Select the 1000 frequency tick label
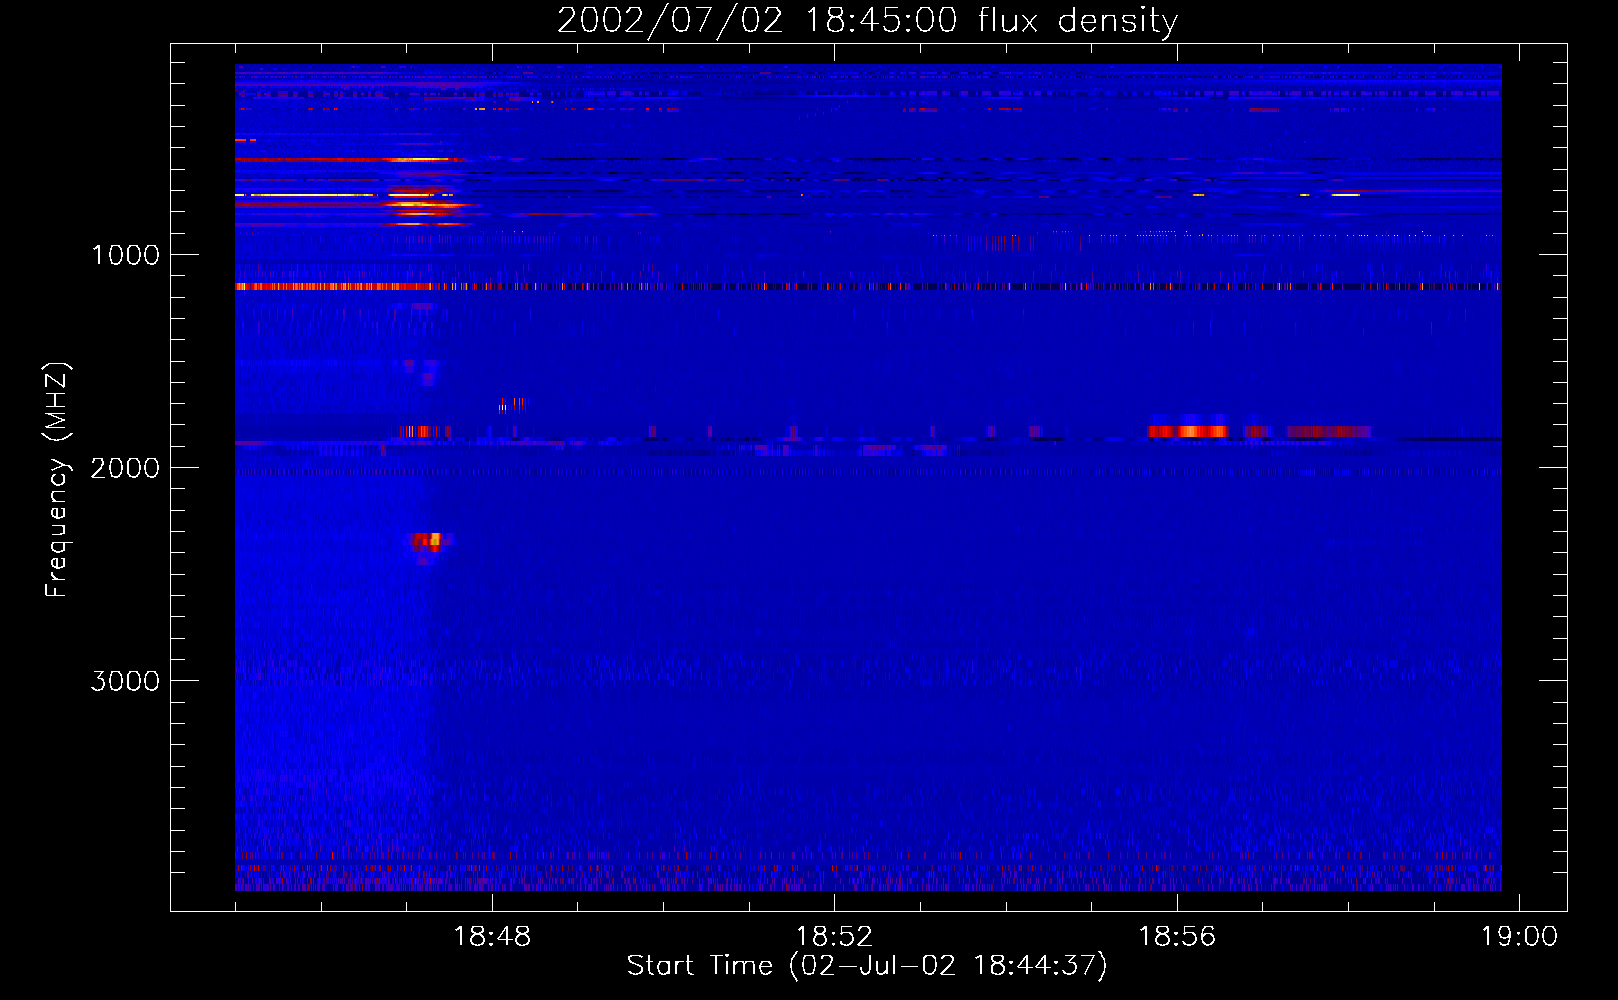Image resolution: width=1618 pixels, height=1000 pixels. tap(125, 255)
